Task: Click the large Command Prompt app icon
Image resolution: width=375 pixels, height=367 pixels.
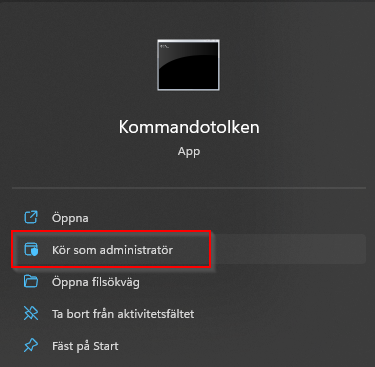Action: coord(188,65)
